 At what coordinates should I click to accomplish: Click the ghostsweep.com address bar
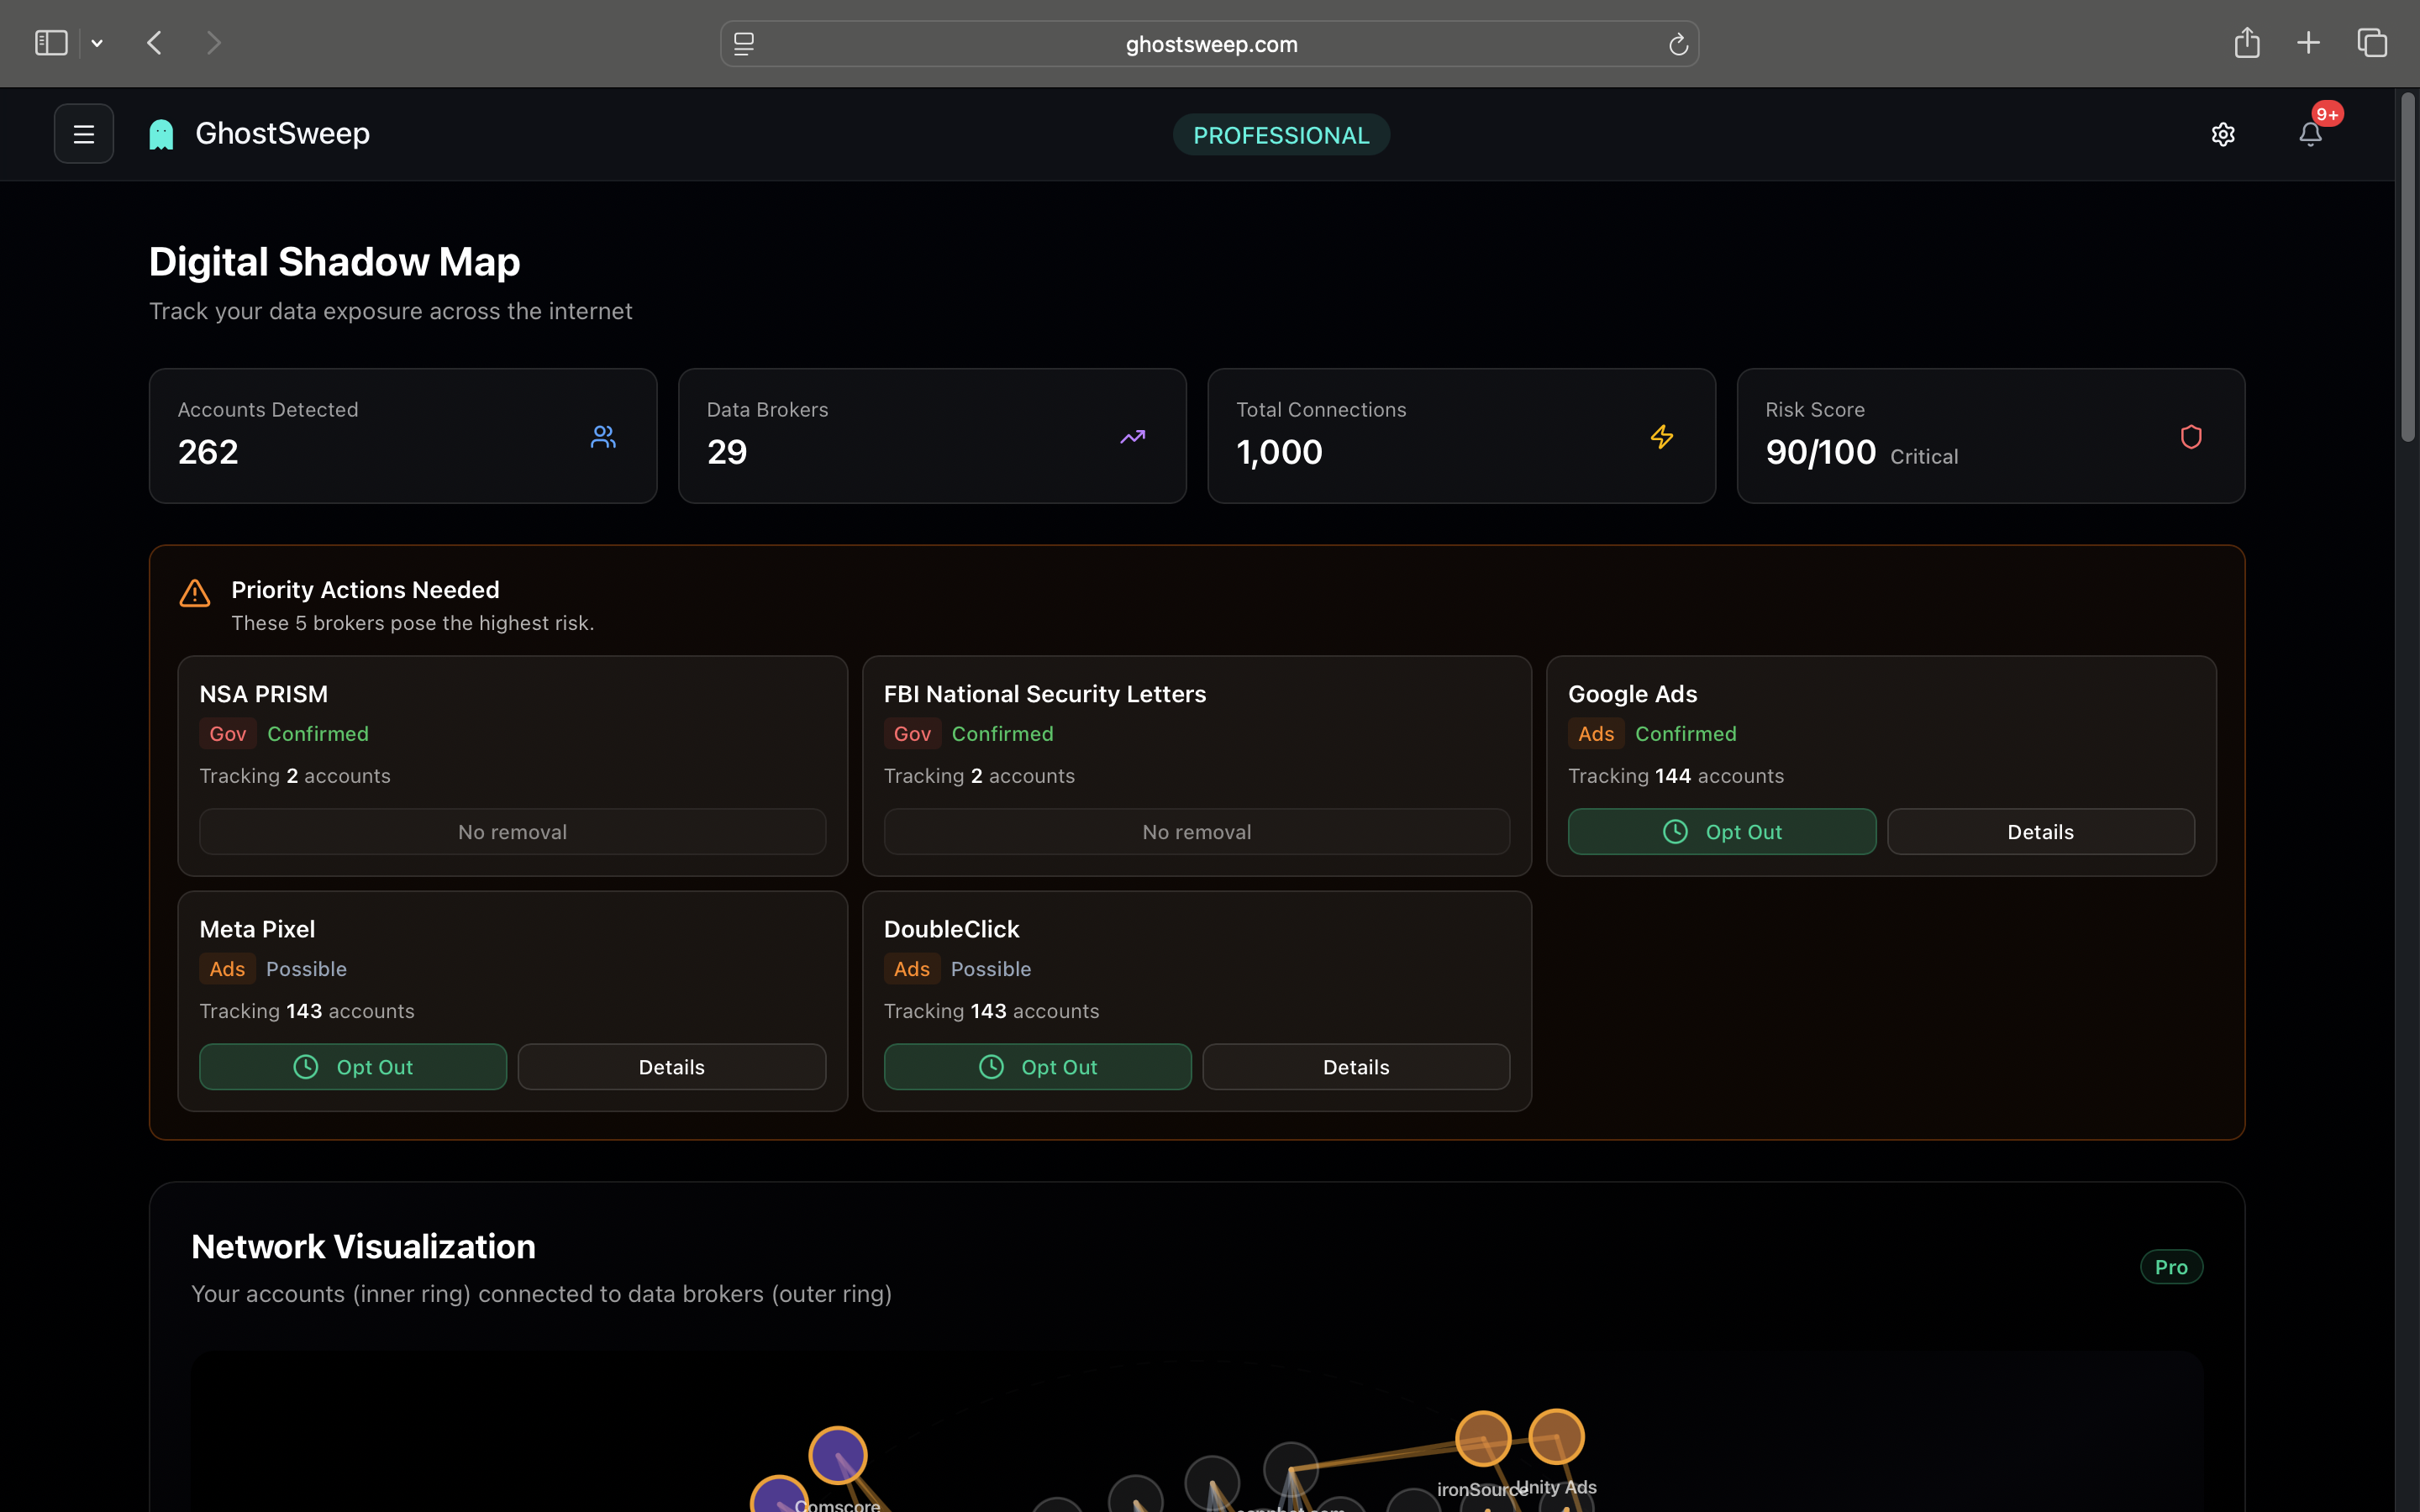tap(1210, 44)
